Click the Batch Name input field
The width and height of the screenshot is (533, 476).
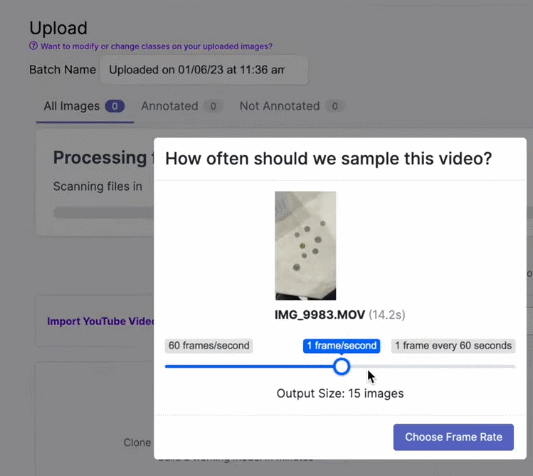click(204, 70)
